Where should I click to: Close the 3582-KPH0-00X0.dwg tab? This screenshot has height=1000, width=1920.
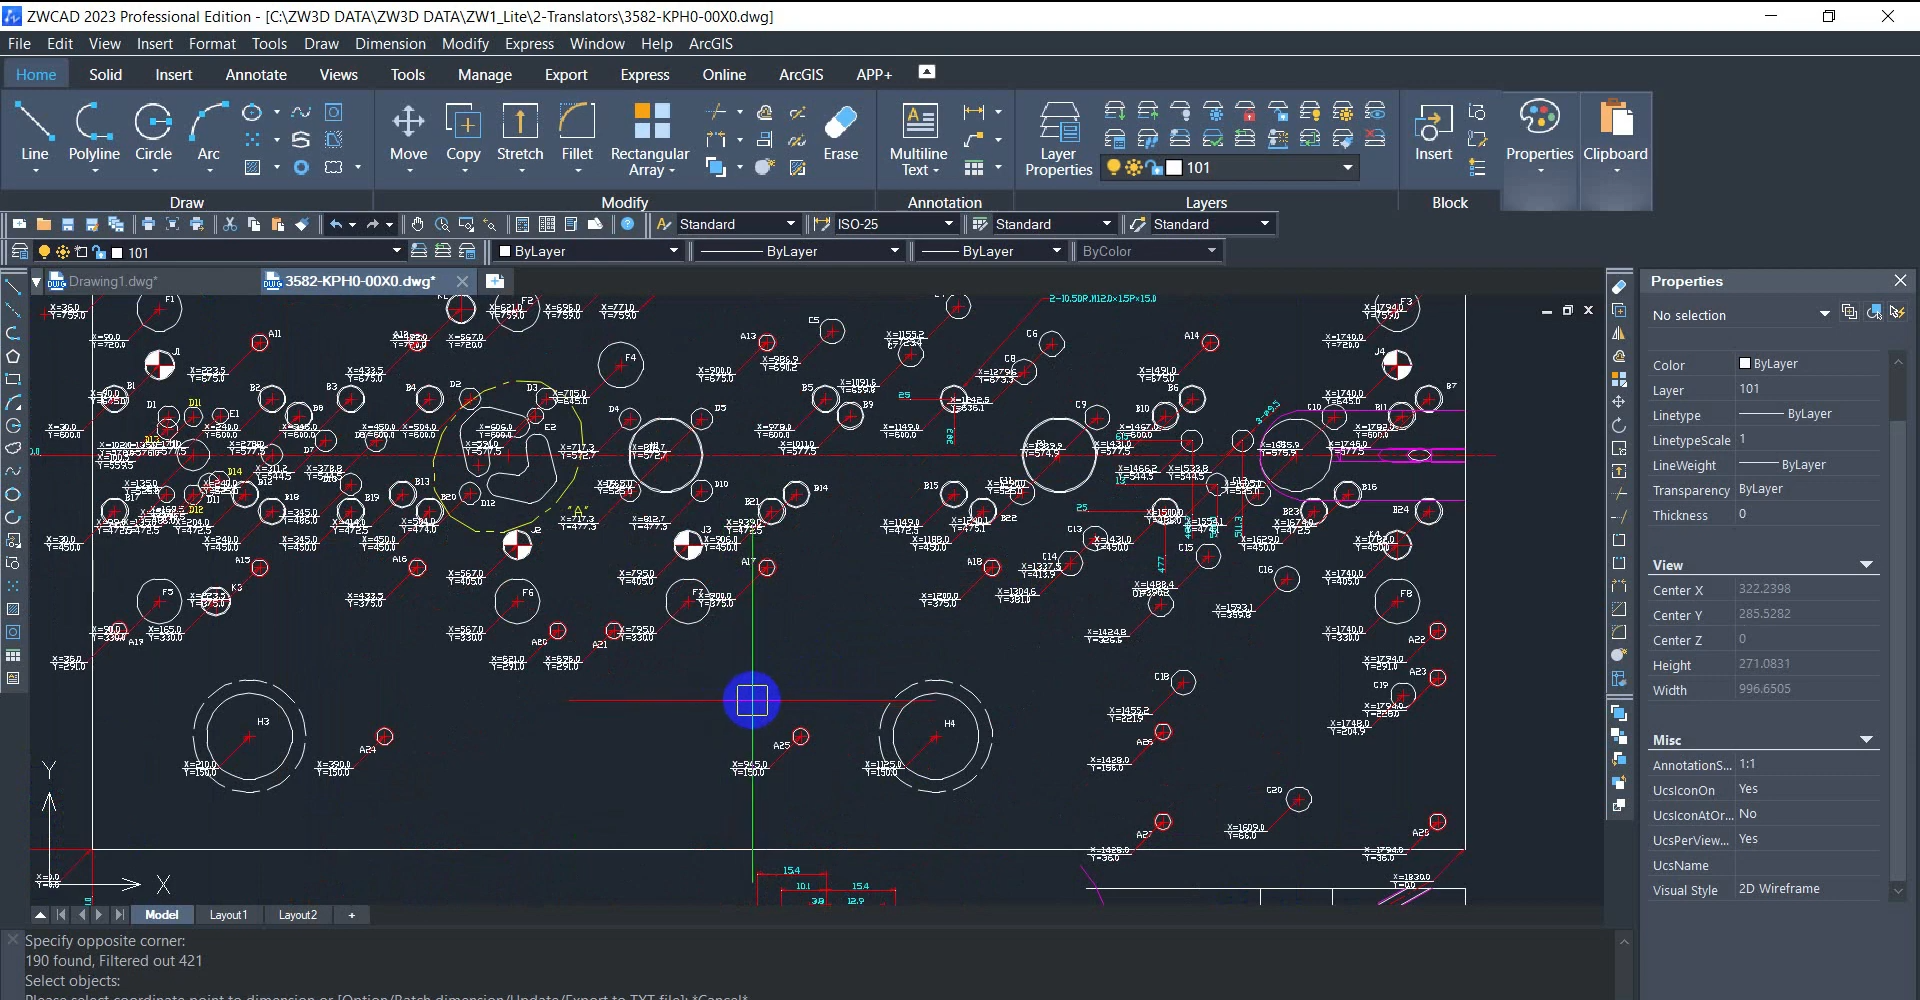pos(462,281)
